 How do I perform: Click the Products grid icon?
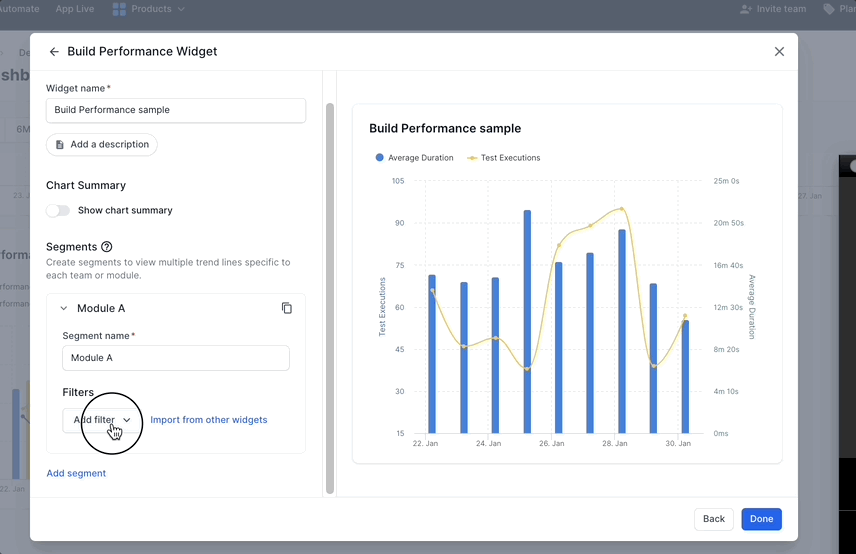119,9
